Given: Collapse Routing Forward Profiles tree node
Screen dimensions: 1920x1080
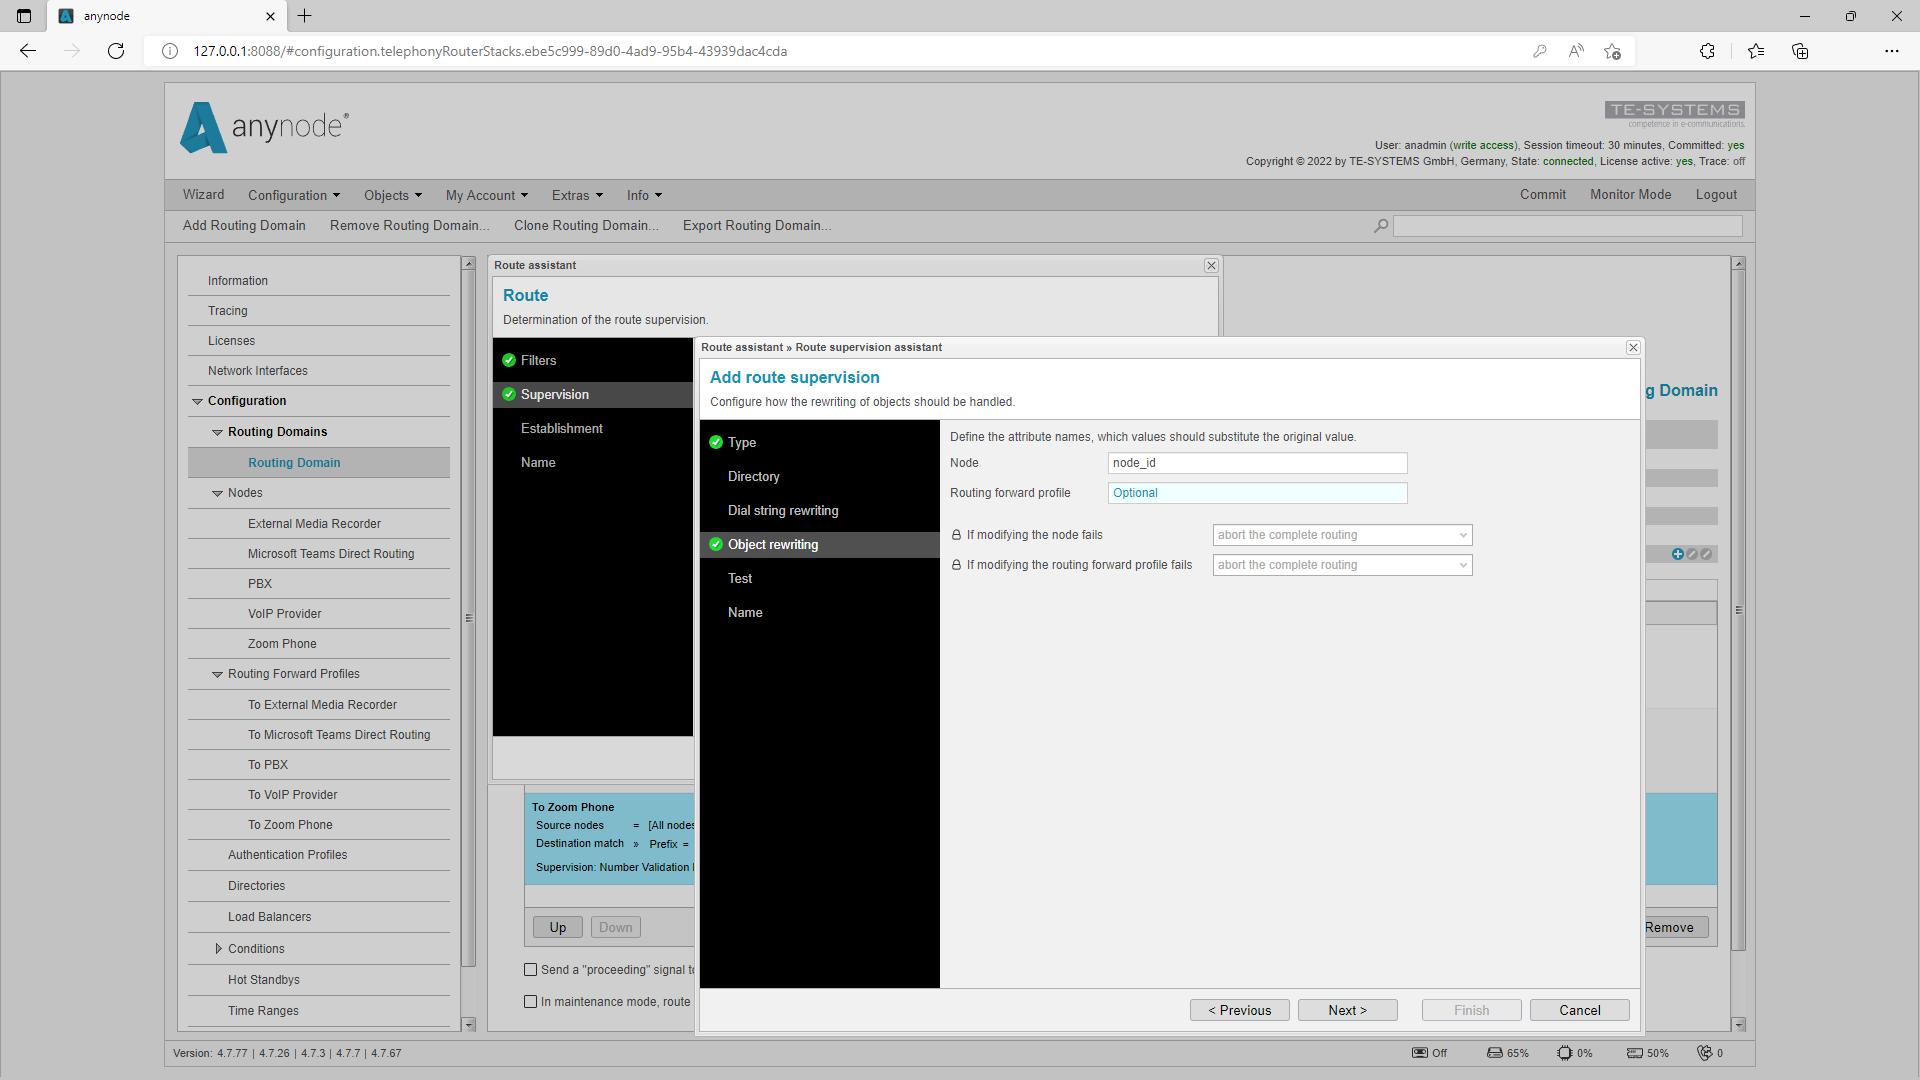Looking at the screenshot, I should coord(217,674).
